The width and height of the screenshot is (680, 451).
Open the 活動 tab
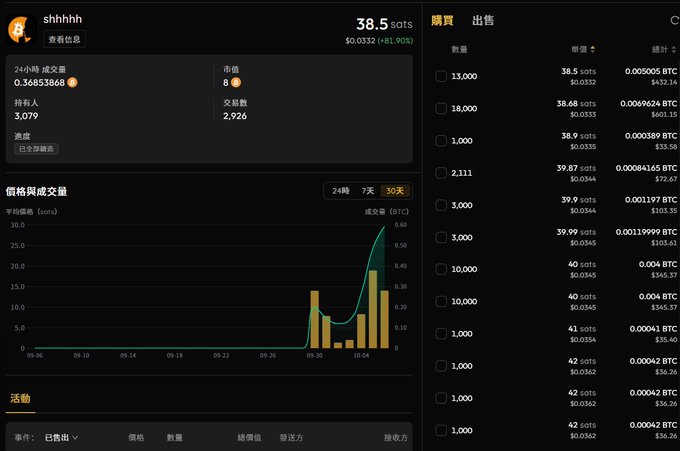tap(20, 398)
